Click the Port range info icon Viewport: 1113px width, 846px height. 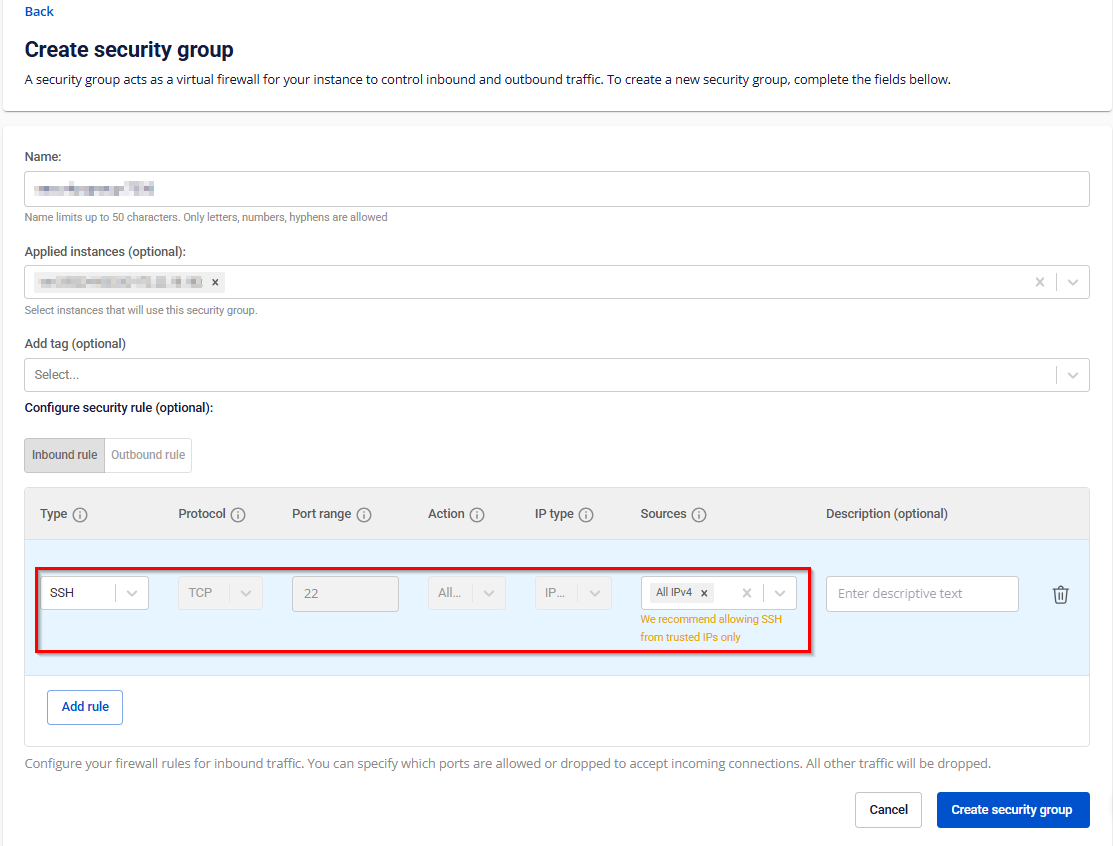(364, 515)
